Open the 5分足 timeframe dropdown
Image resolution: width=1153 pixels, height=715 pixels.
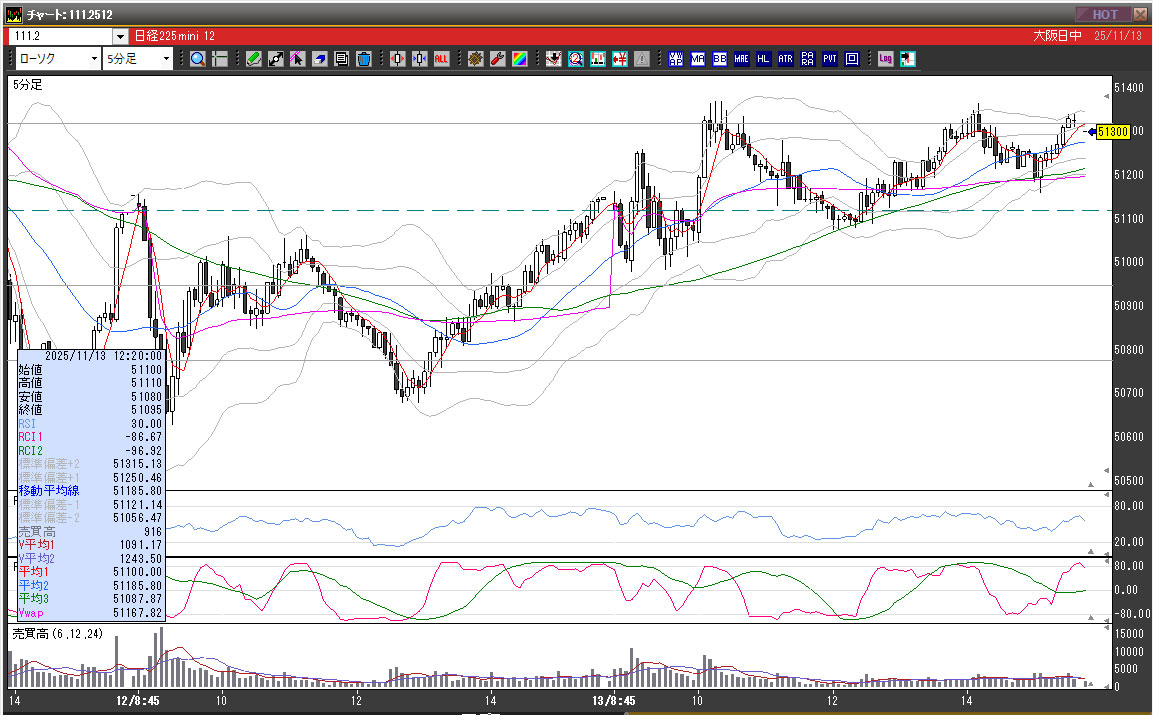pyautogui.click(x=166, y=59)
